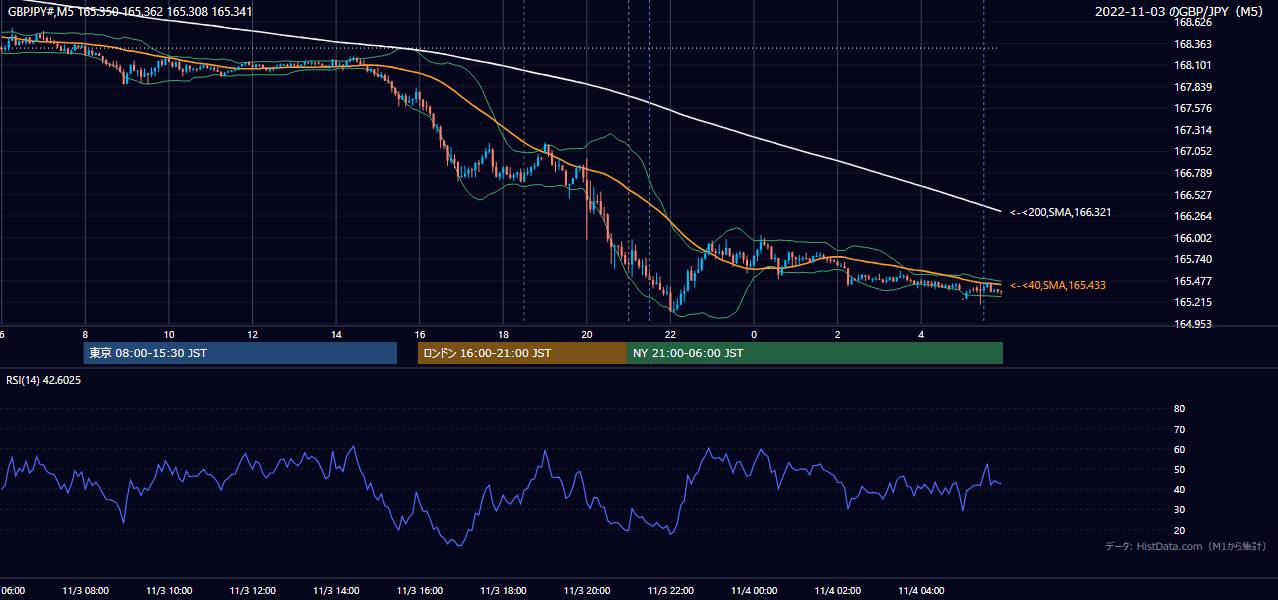Image resolution: width=1278 pixels, height=600 pixels.
Task: Click price axis value 166.264
Action: [x=1192, y=216]
